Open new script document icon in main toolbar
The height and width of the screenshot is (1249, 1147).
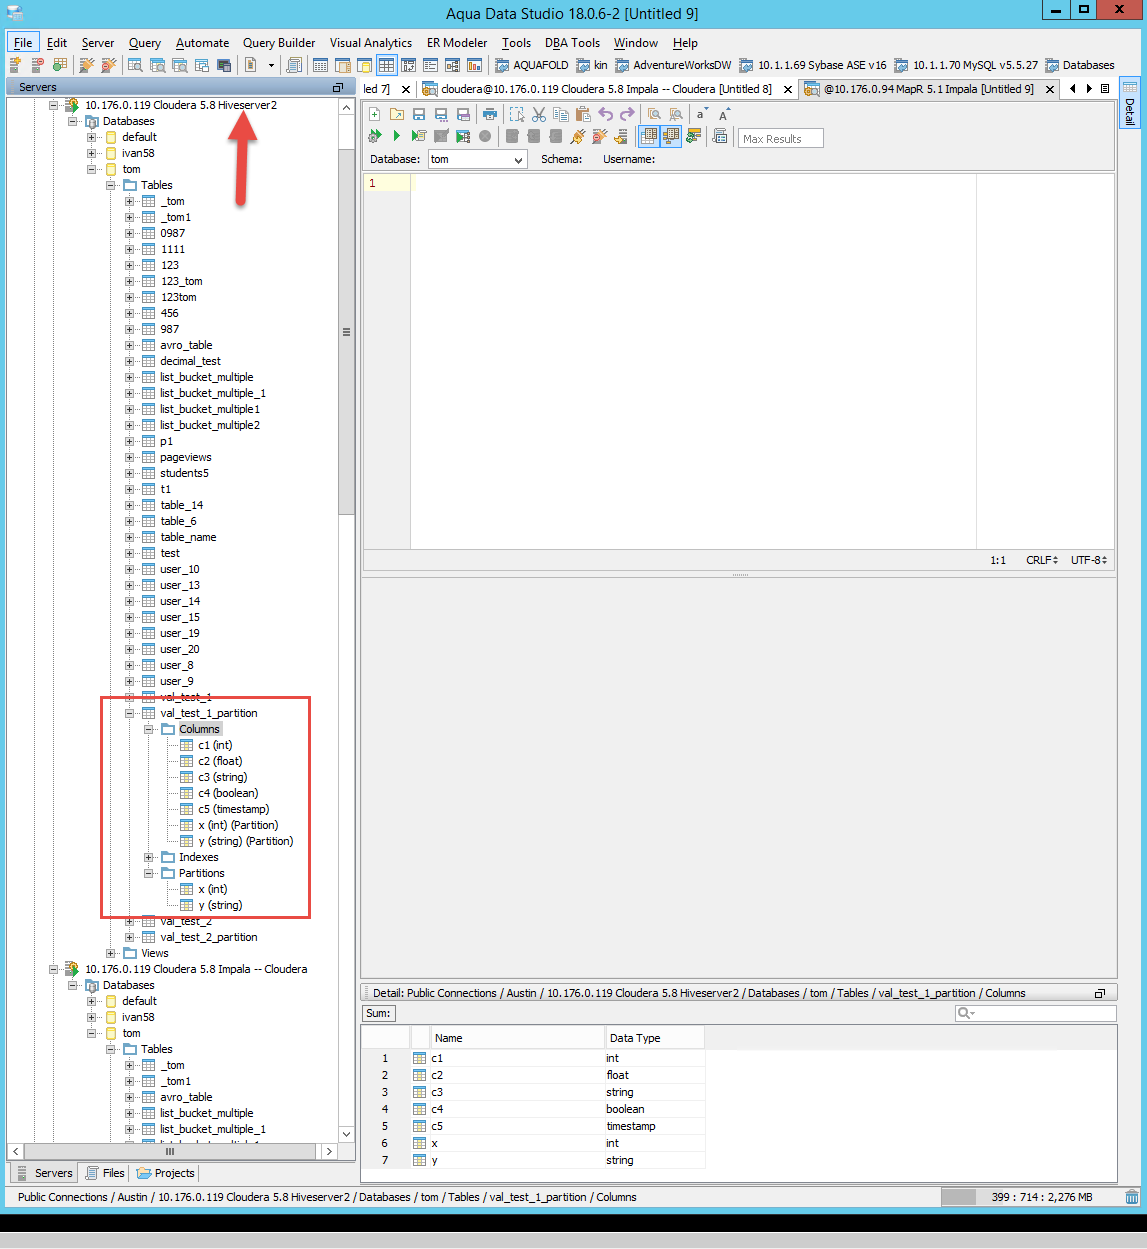tap(250, 65)
